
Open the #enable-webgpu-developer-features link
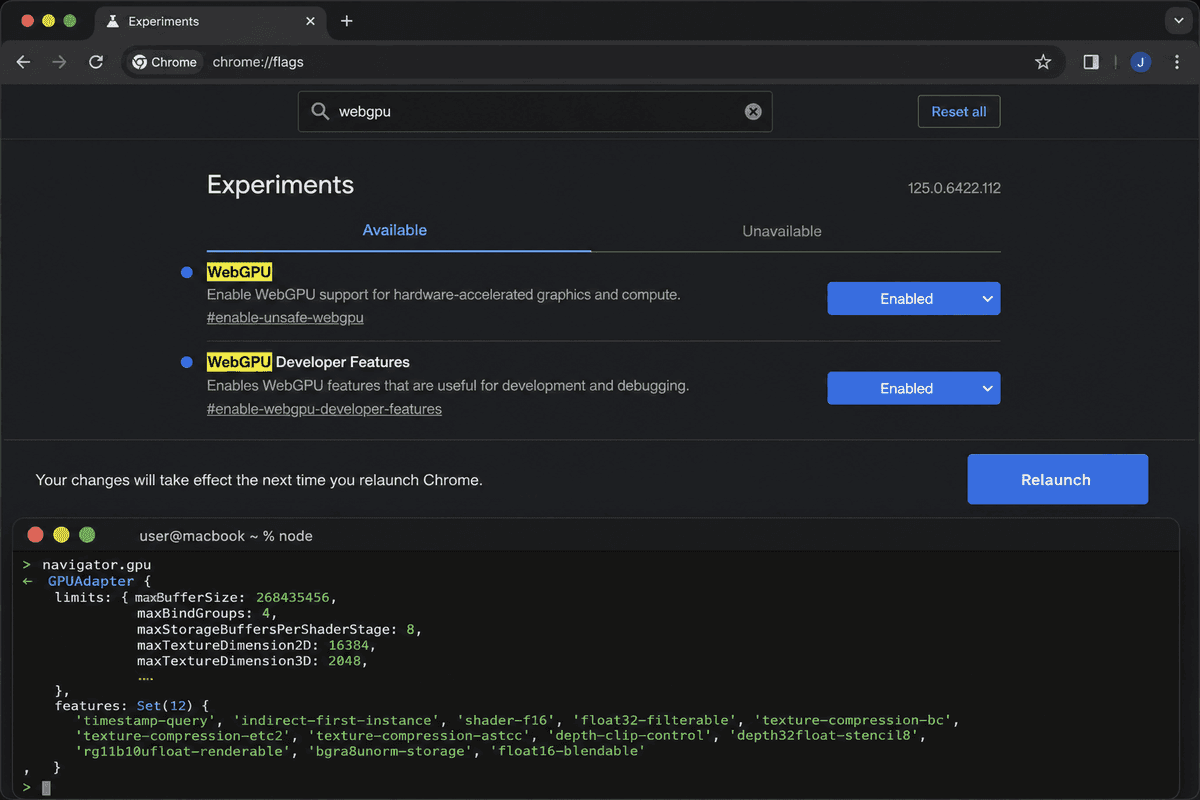pos(324,409)
